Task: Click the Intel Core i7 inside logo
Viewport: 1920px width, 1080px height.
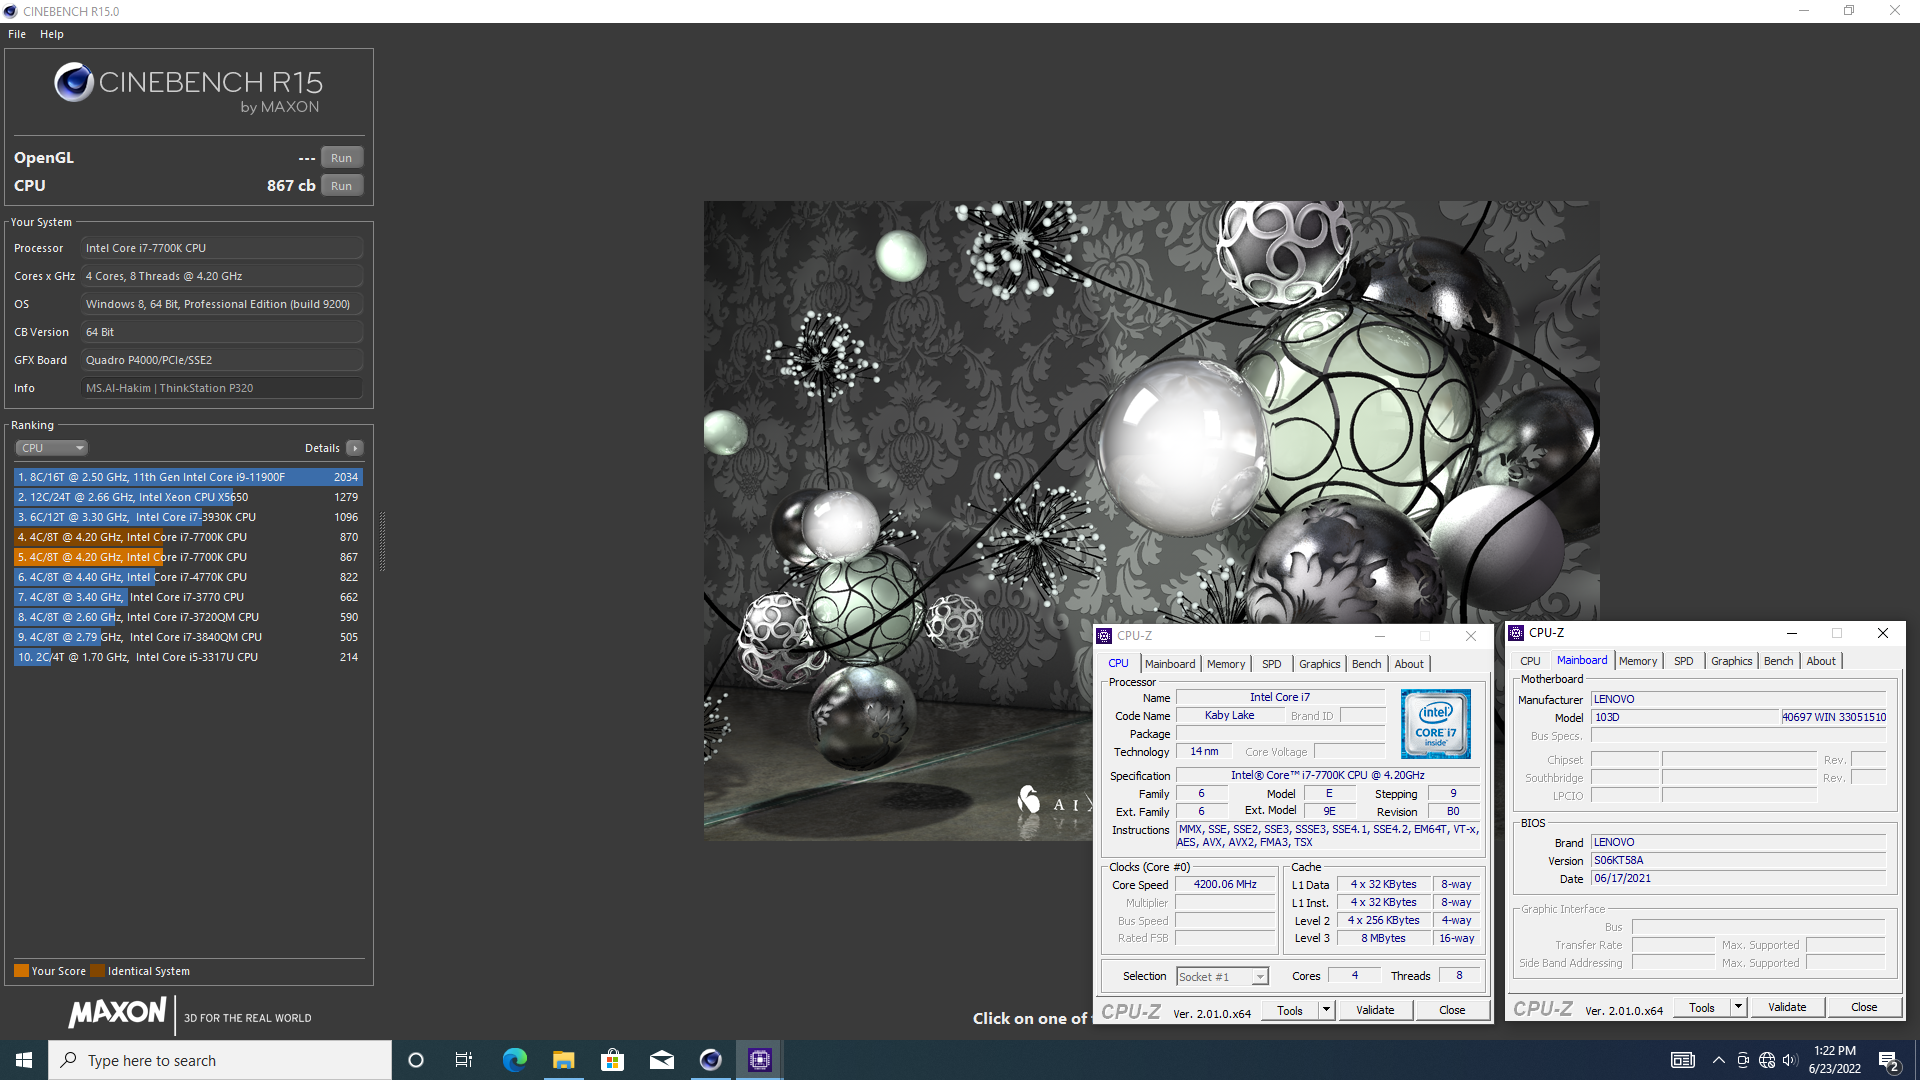Action: click(x=1435, y=724)
